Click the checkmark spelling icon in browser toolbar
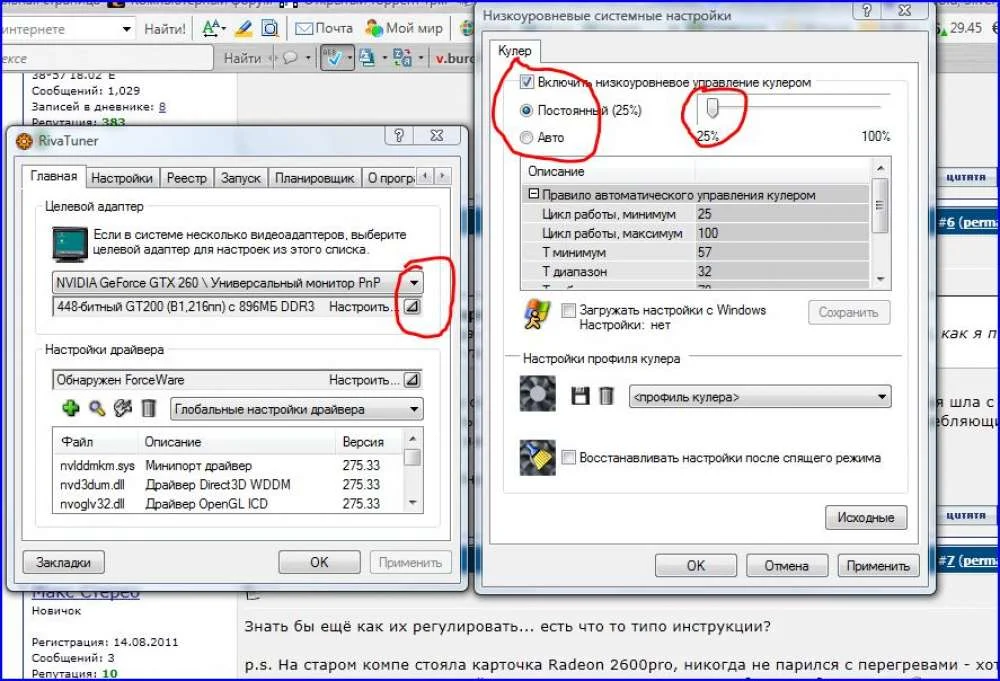The height and width of the screenshot is (681, 1000). pyautogui.click(x=332, y=58)
